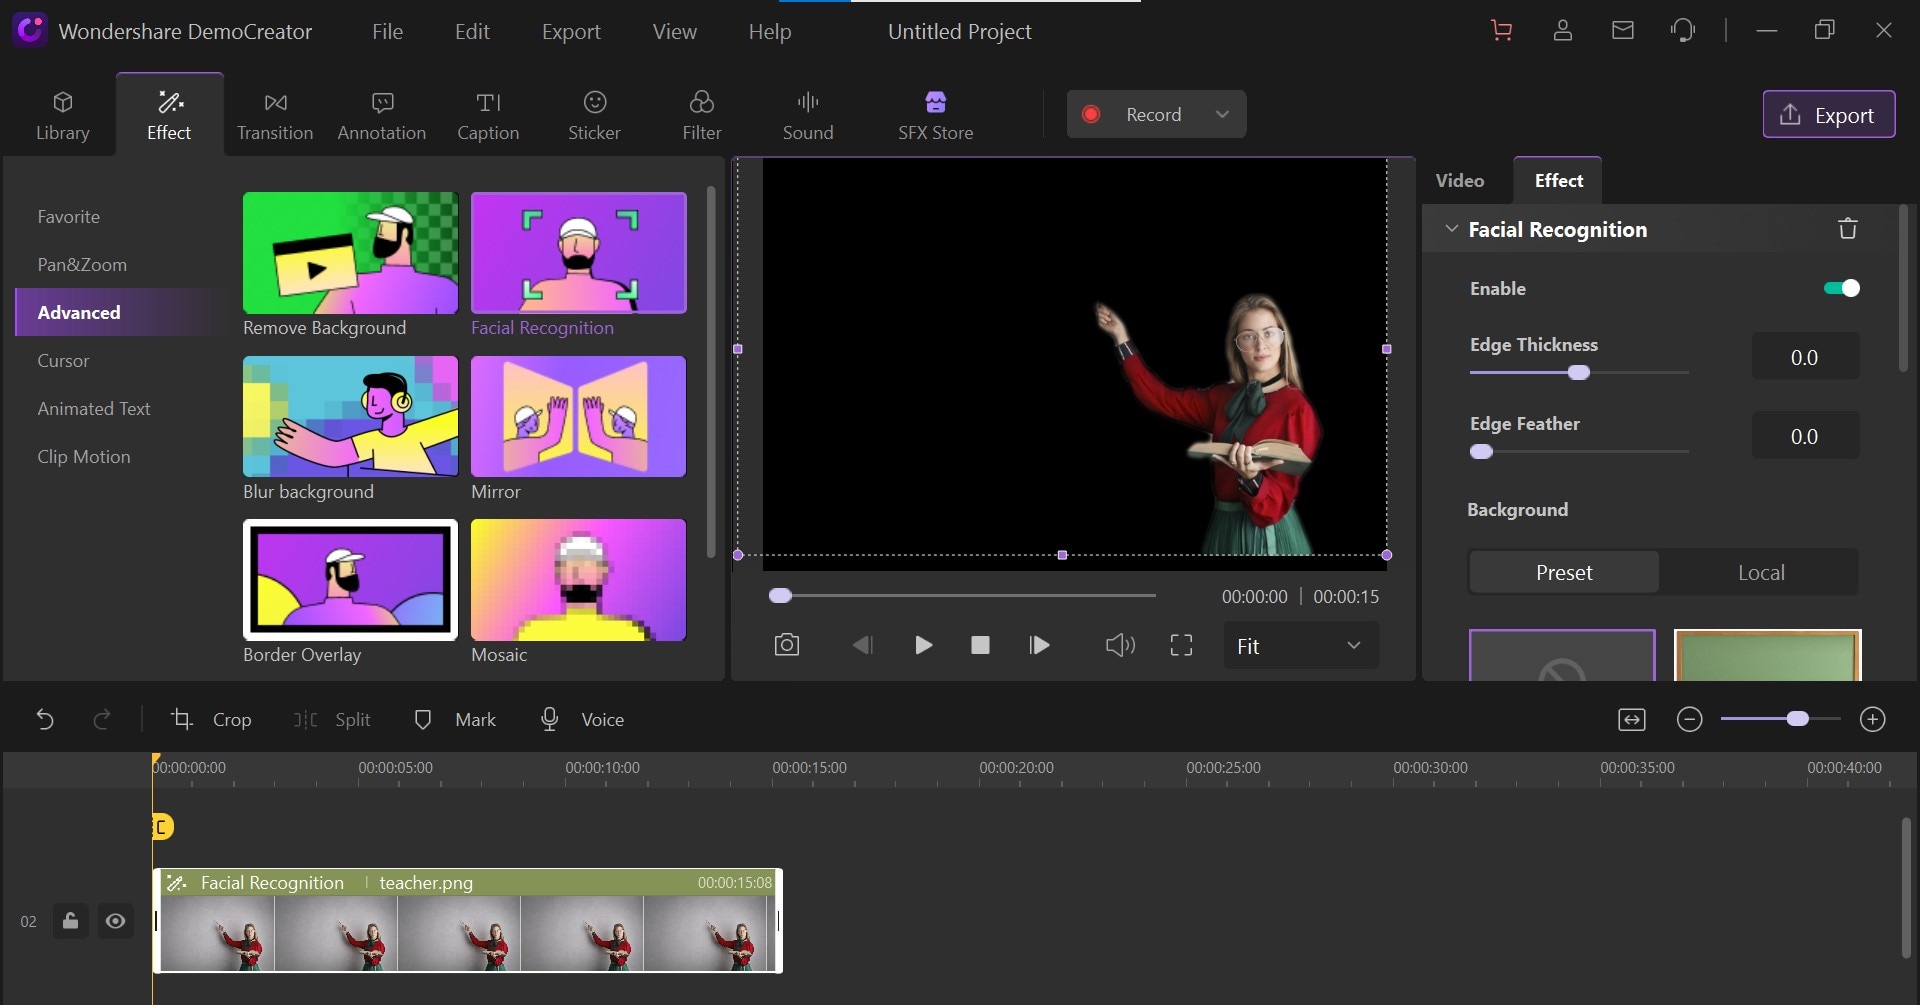The width and height of the screenshot is (1920, 1005).
Task: Open the Library panel
Action: 63,116
